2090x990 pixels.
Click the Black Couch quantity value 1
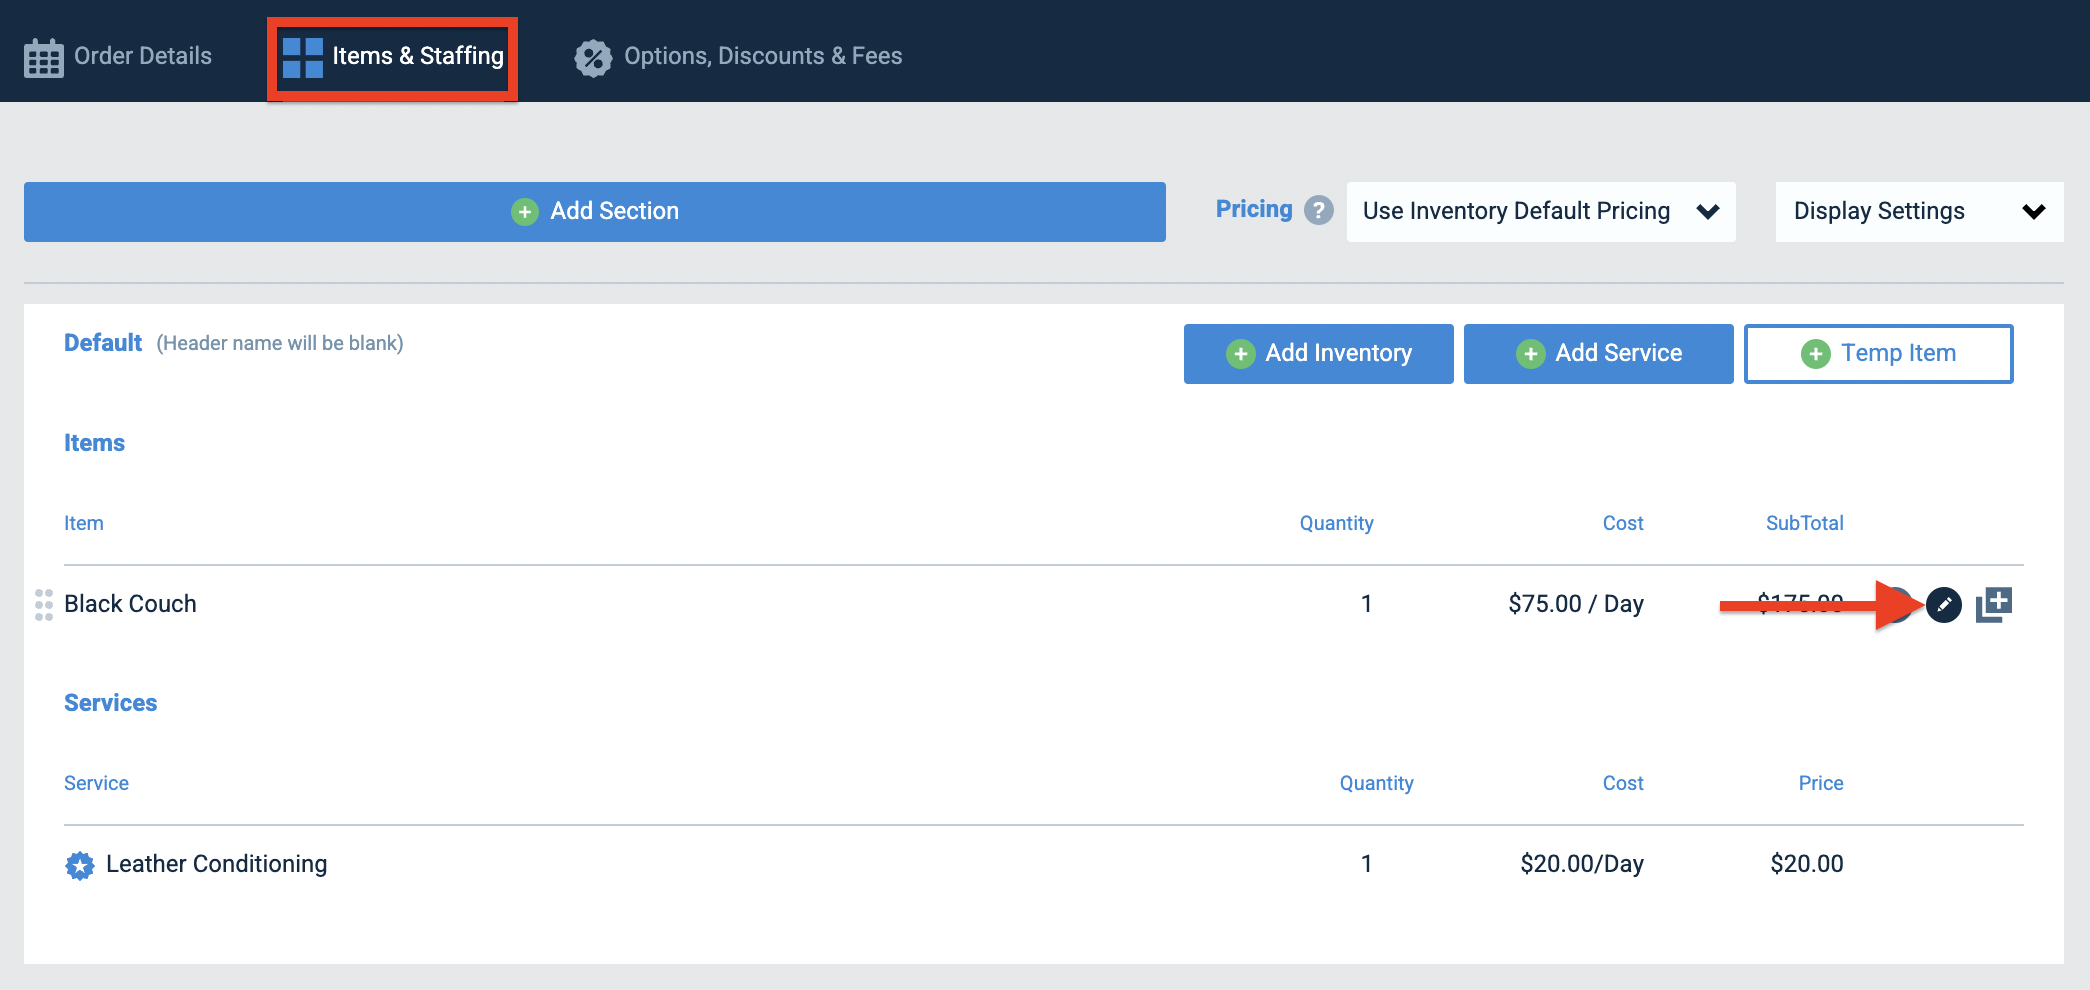click(1366, 604)
